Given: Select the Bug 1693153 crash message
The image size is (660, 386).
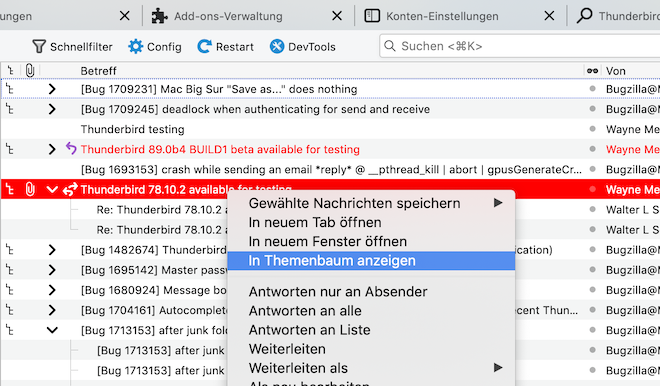Looking at the screenshot, I should tap(330, 169).
